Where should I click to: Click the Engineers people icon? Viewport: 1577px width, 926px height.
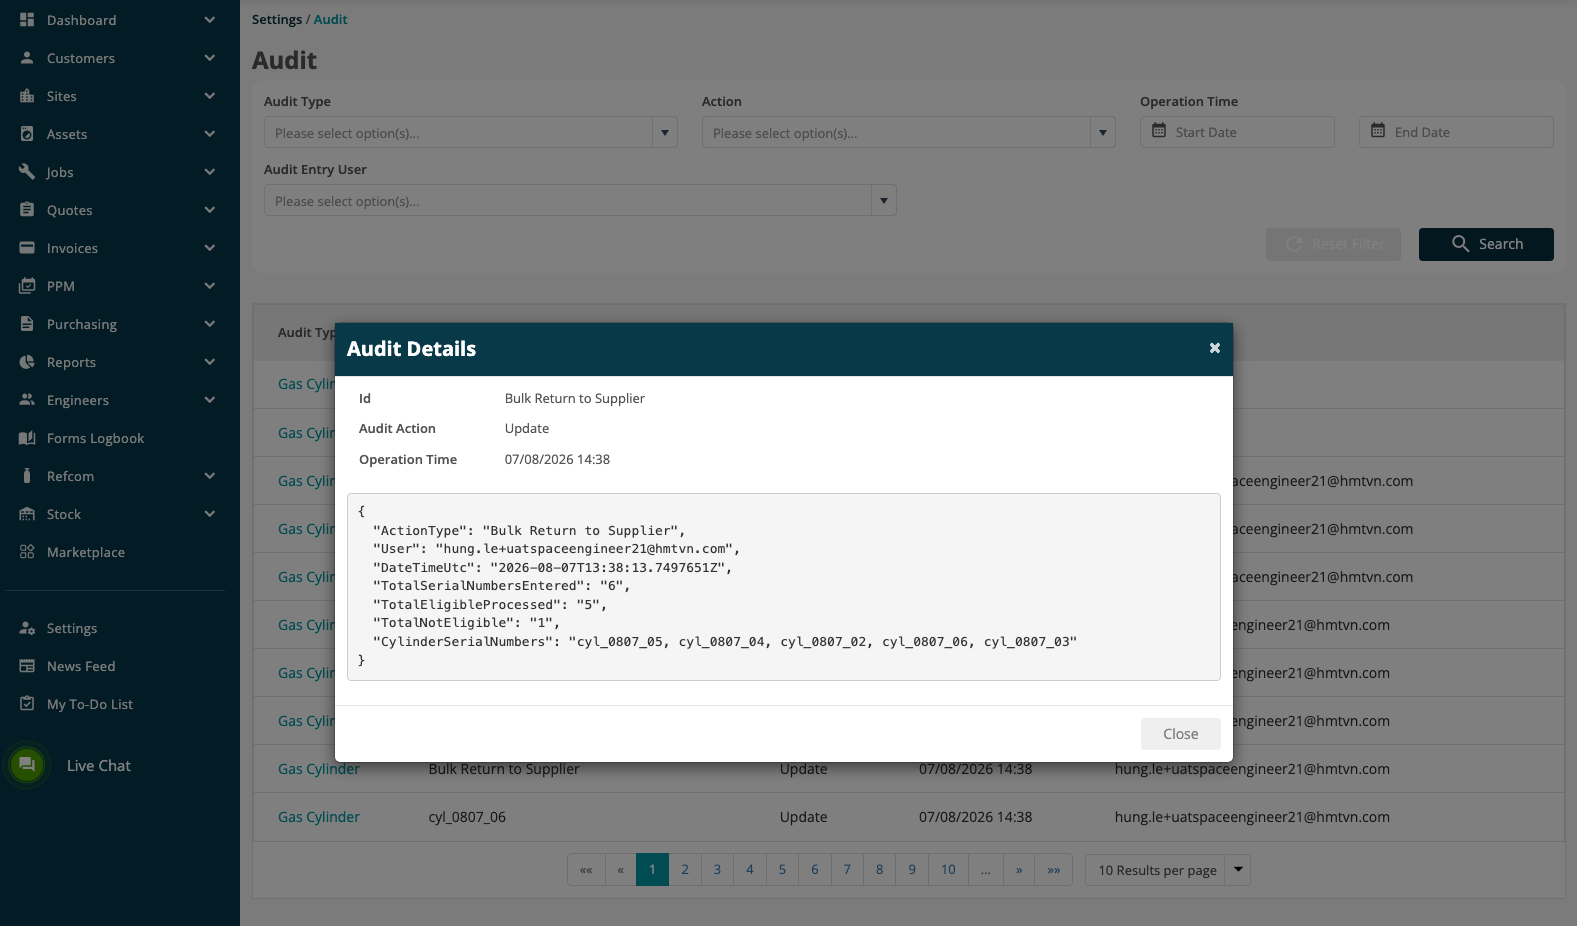click(x=27, y=400)
